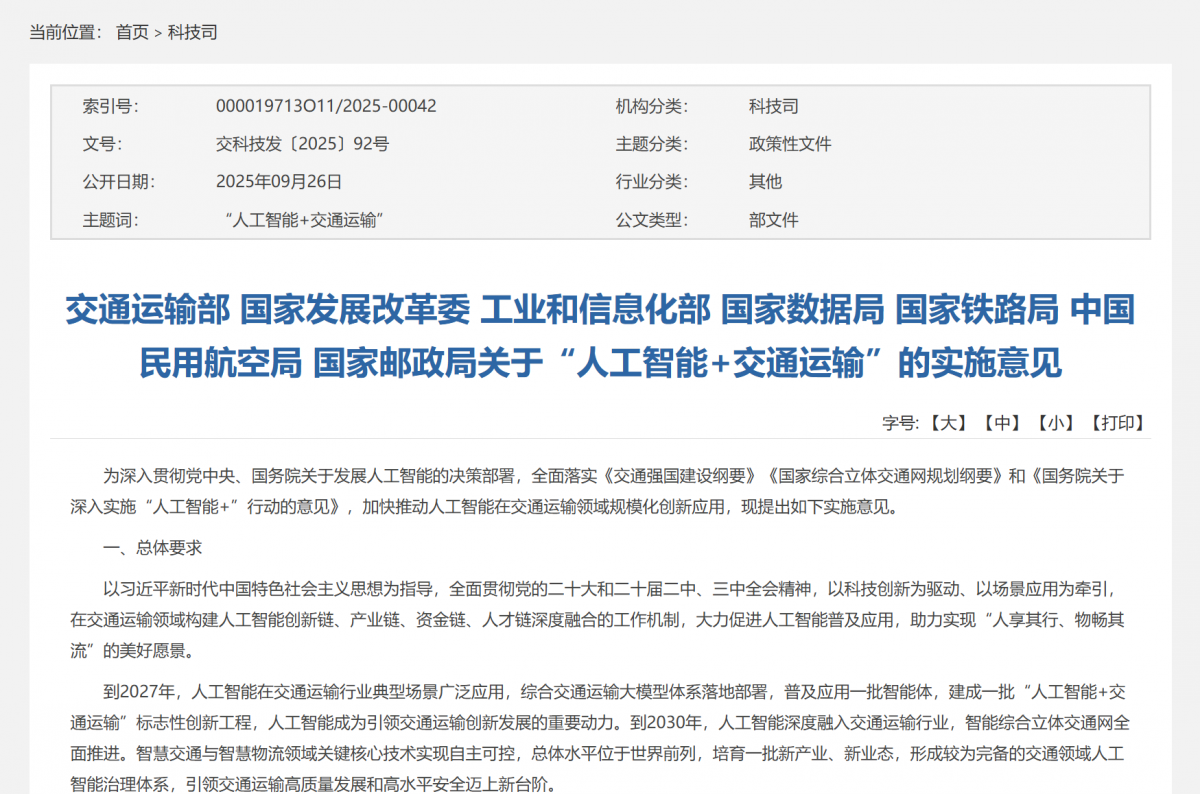The width and height of the screenshot is (1200, 794).
Task: Click 其他 in the 行业分类 row
Action: pos(765,181)
